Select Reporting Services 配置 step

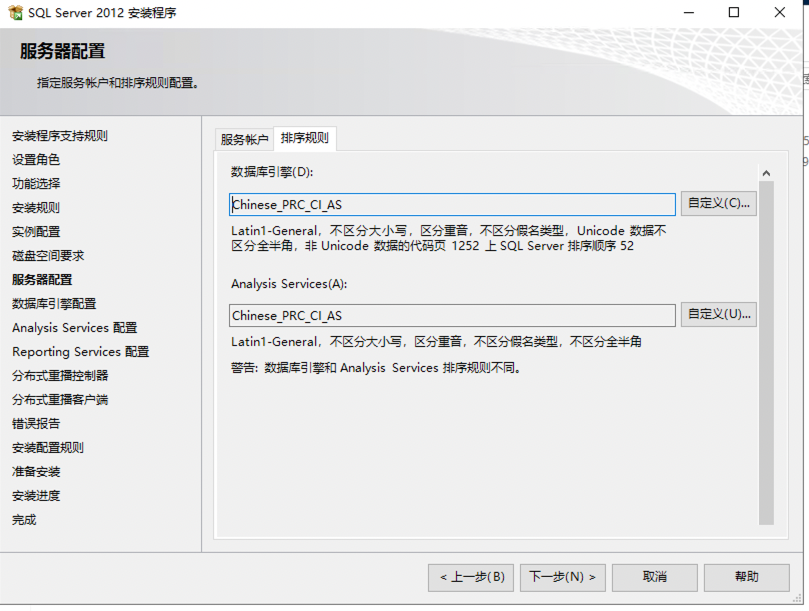pos(80,352)
